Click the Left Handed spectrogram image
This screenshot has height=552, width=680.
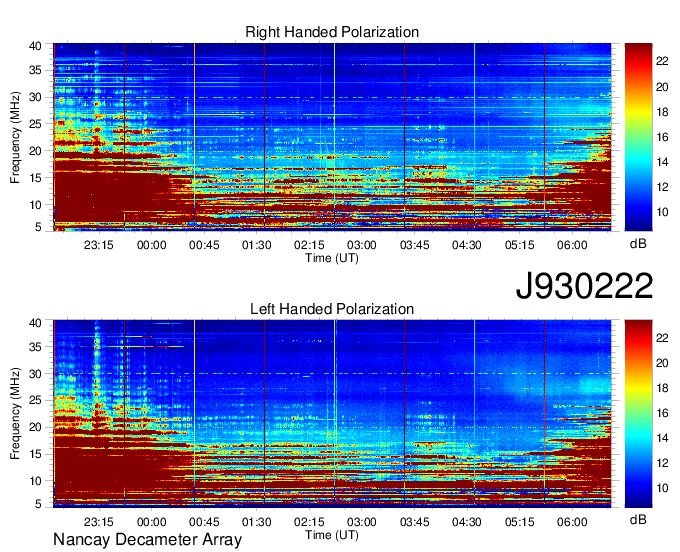[332, 414]
